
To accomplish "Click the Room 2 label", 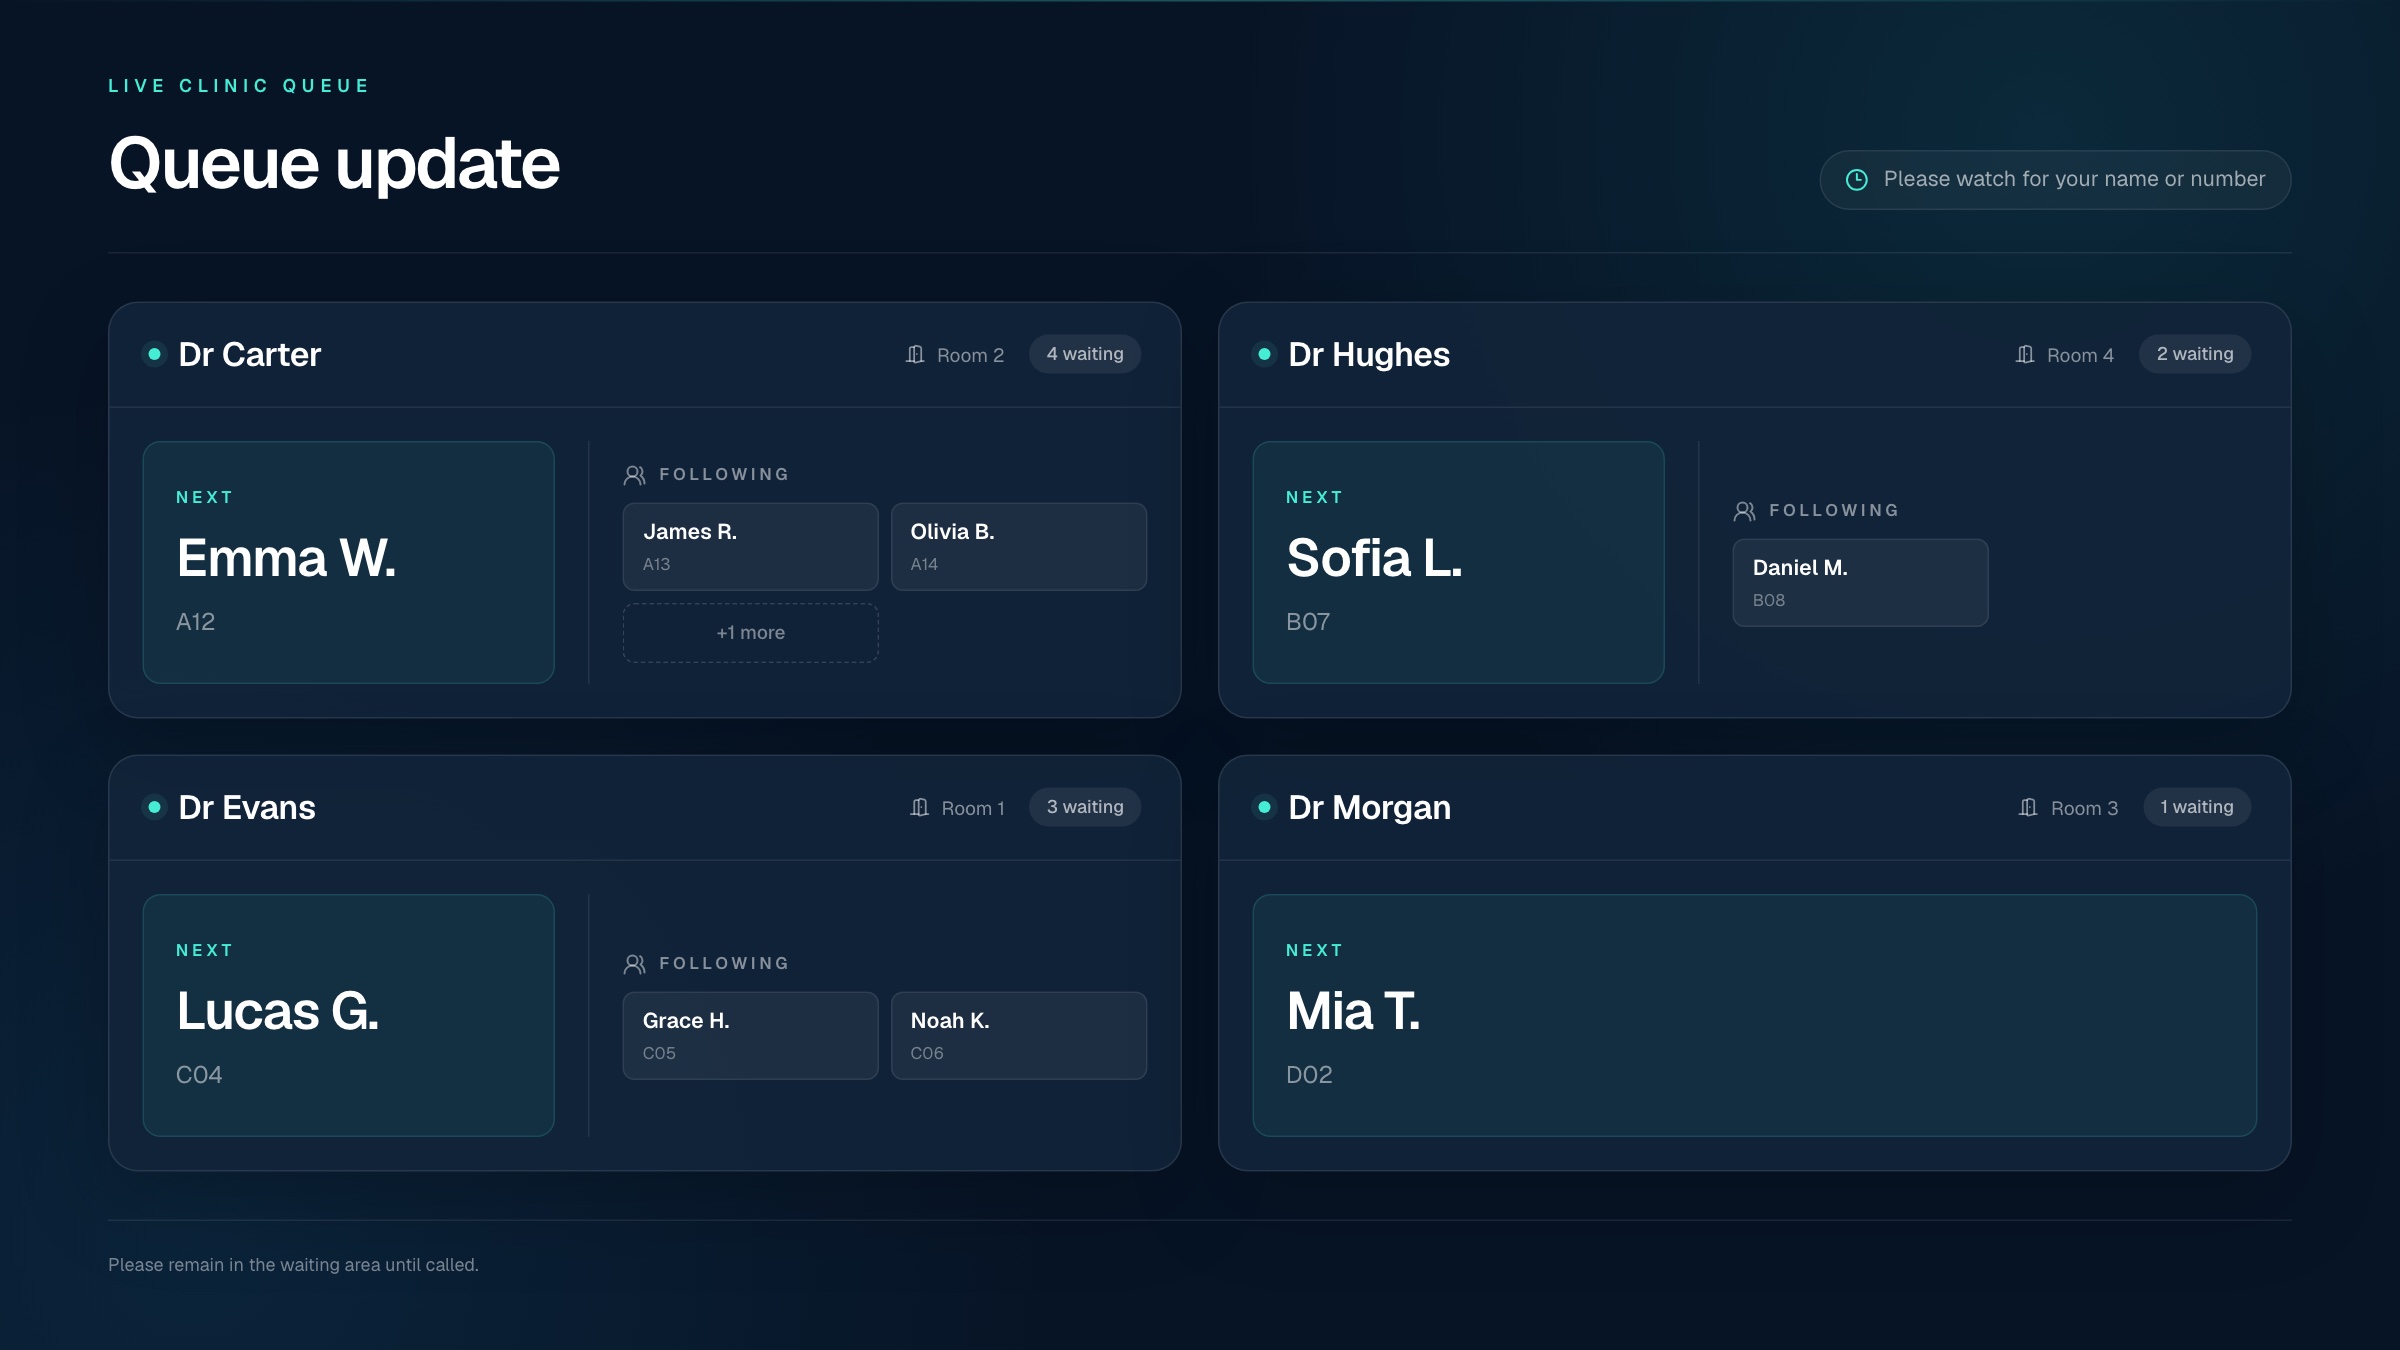I will [x=970, y=356].
